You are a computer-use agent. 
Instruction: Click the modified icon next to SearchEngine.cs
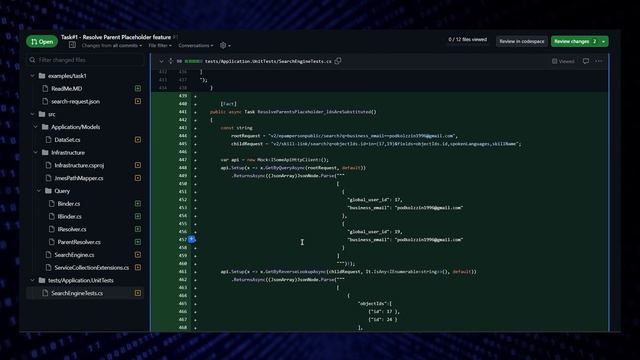pos(138,255)
